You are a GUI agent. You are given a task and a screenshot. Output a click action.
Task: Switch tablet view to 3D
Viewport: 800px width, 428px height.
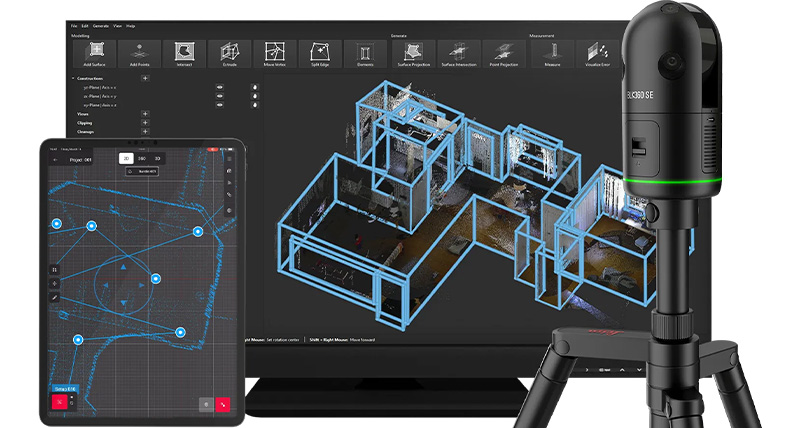(x=158, y=158)
